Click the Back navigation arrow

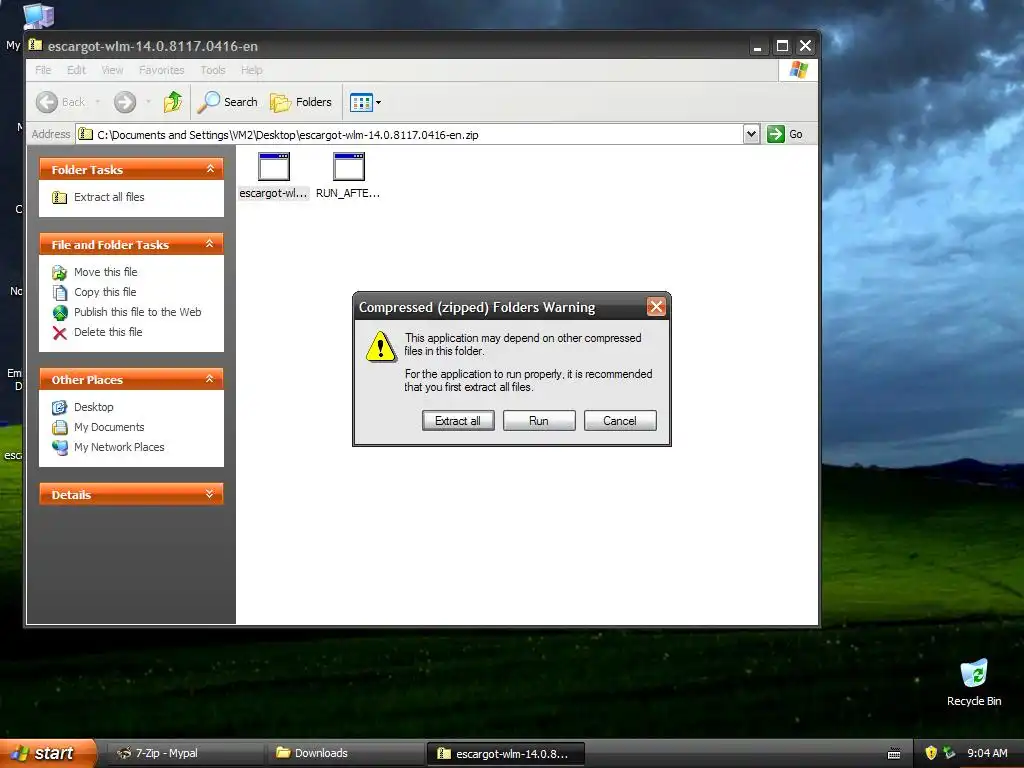pos(47,102)
